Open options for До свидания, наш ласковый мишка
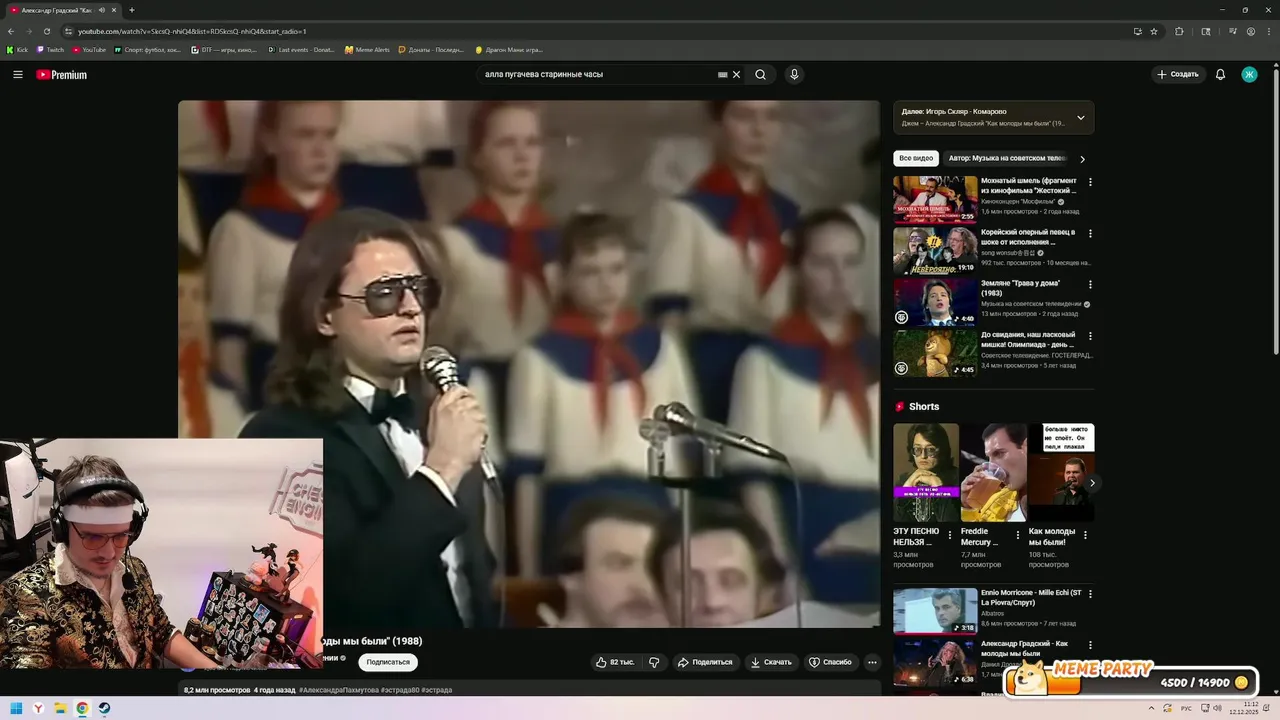 click(1090, 336)
